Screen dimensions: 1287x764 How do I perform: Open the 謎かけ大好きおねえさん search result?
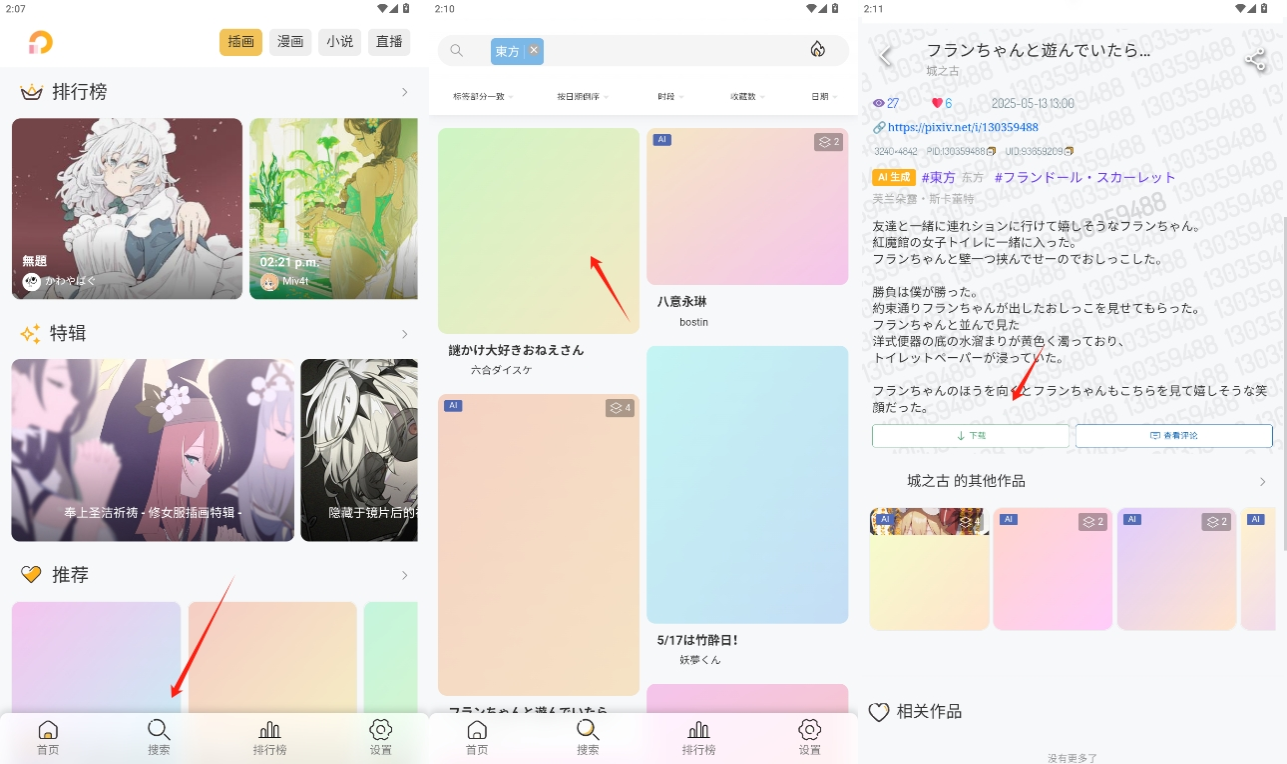click(538, 230)
